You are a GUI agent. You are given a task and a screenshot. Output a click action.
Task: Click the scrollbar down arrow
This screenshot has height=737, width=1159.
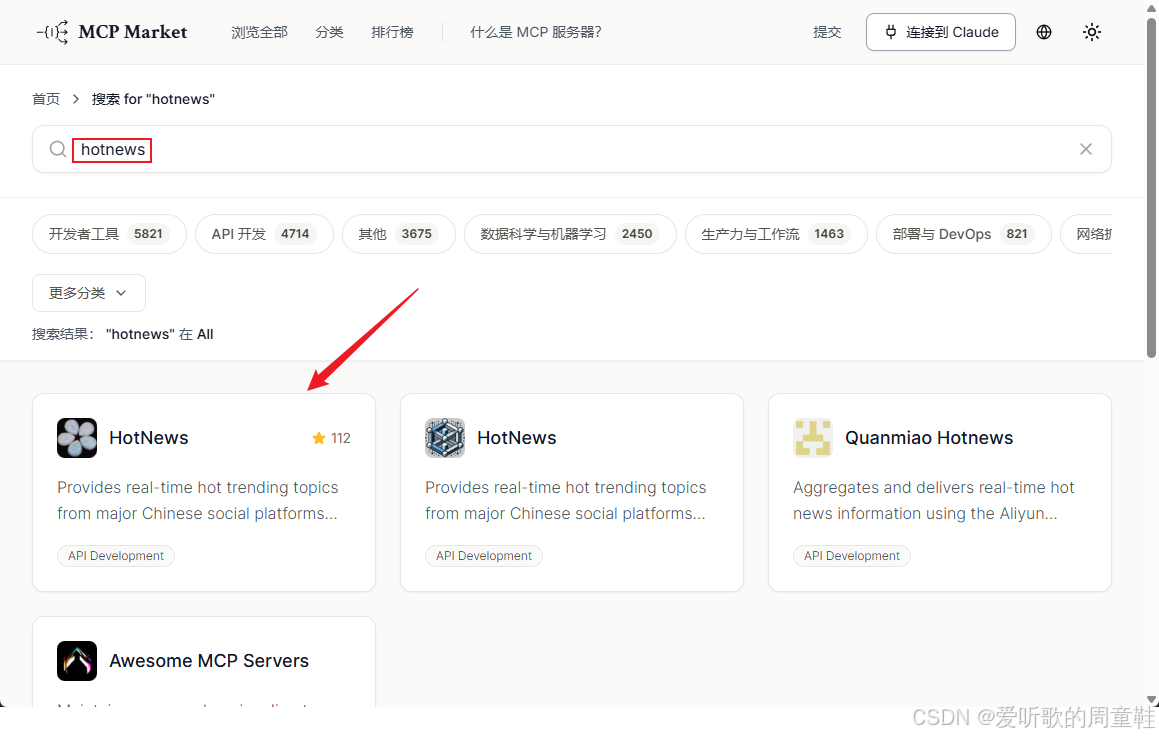click(1152, 699)
